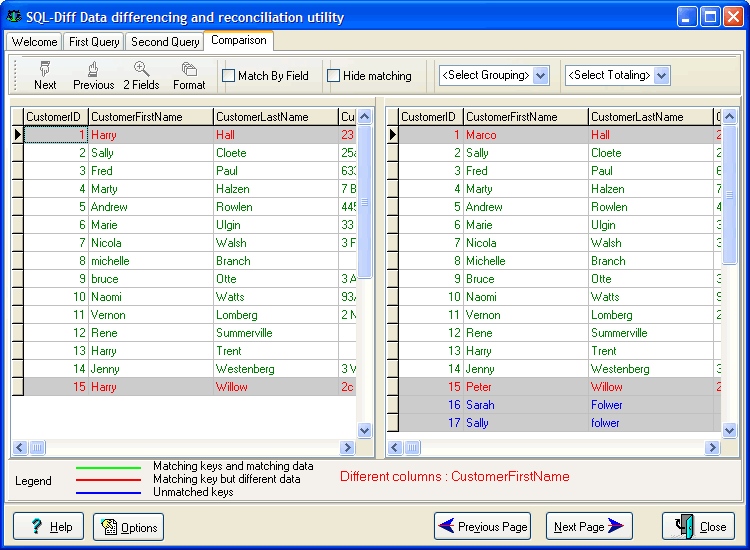750x550 pixels.
Task: Click 'Naomi' in right grid
Action: coord(481,297)
